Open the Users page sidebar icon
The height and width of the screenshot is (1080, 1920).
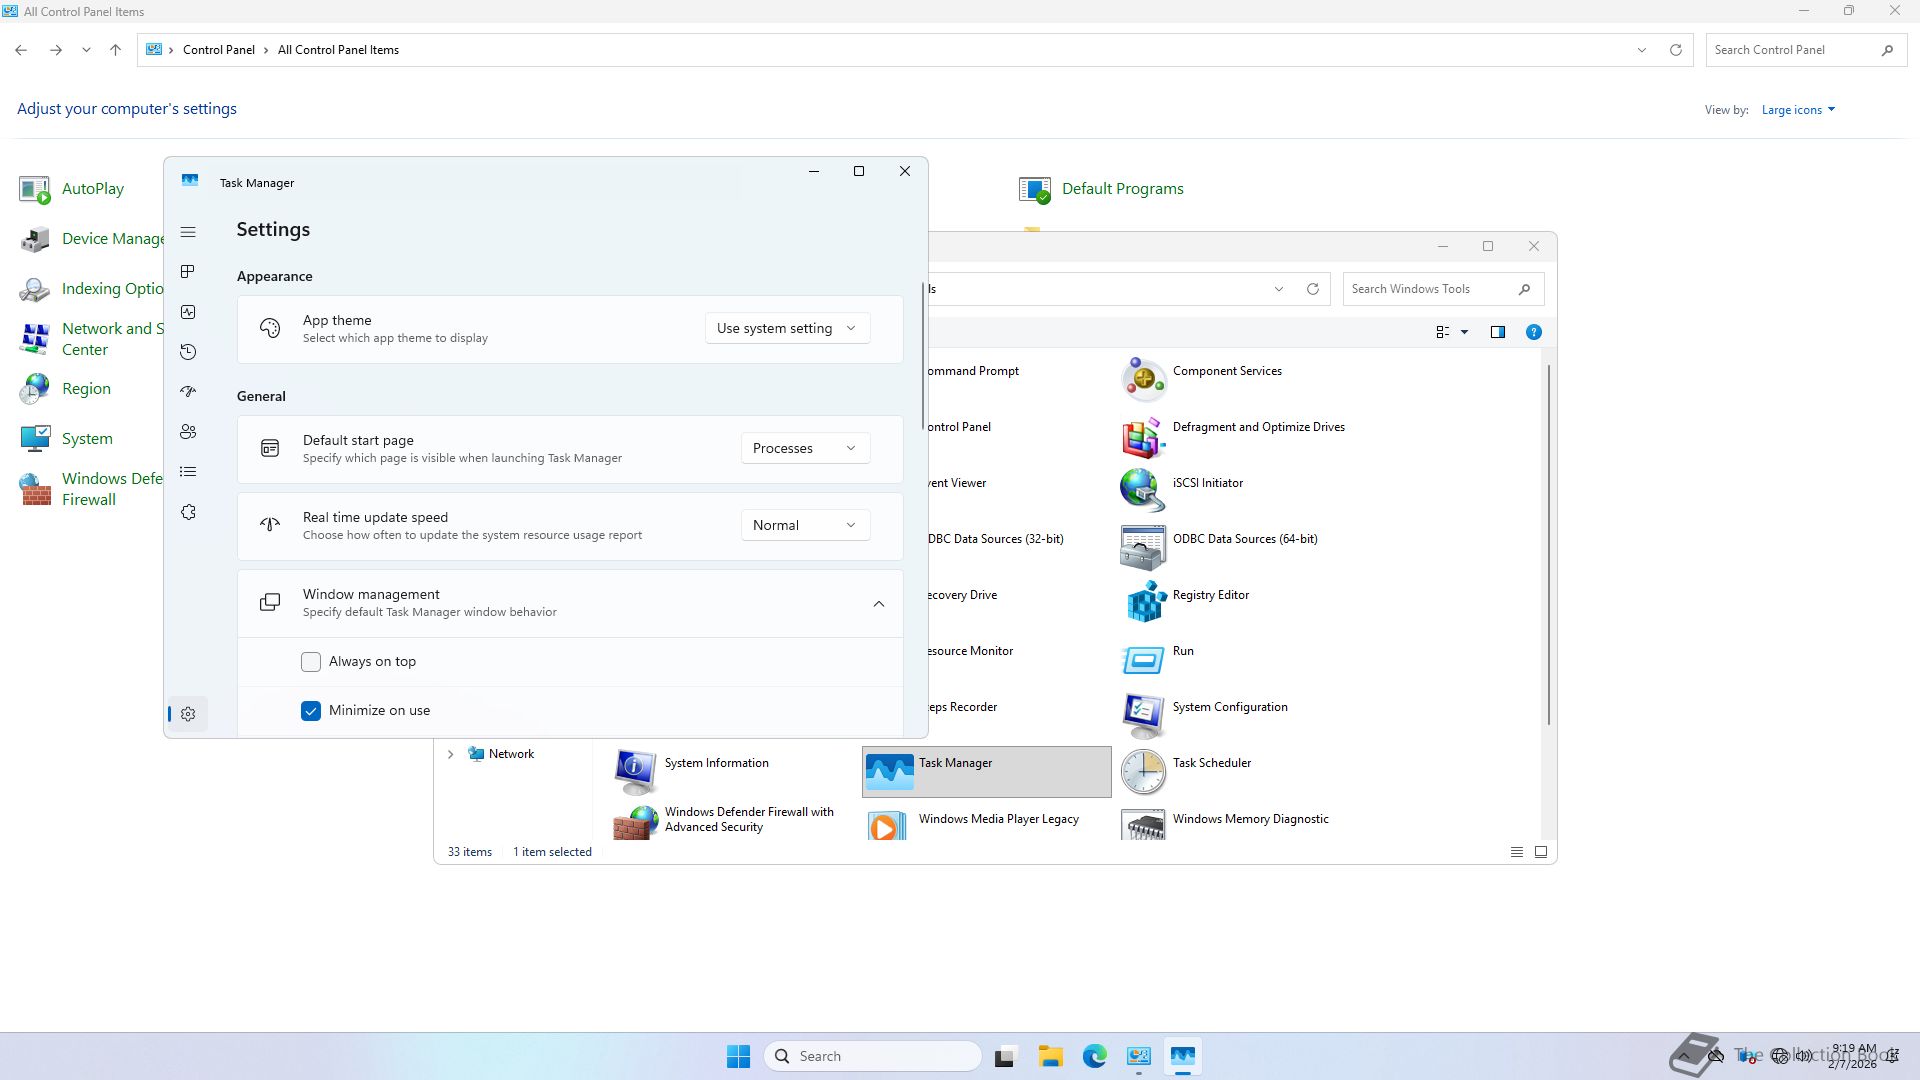tap(188, 432)
